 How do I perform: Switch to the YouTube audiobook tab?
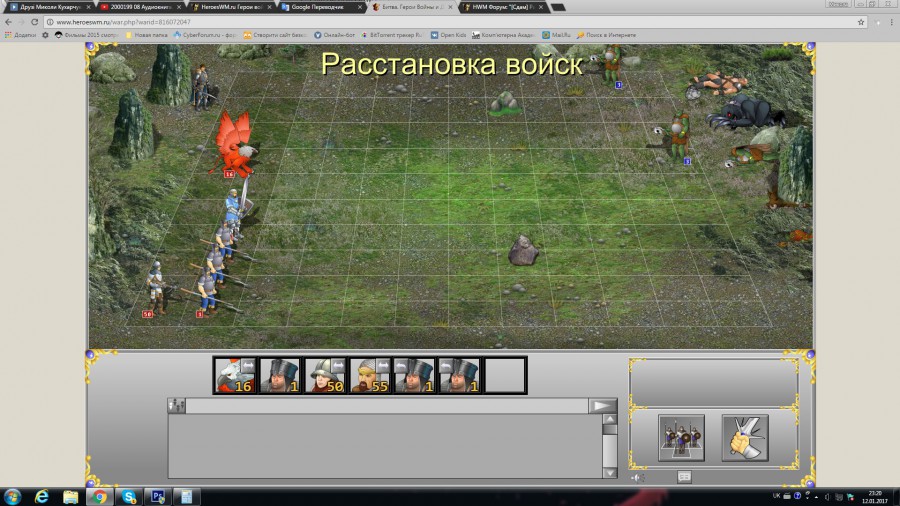139,7
